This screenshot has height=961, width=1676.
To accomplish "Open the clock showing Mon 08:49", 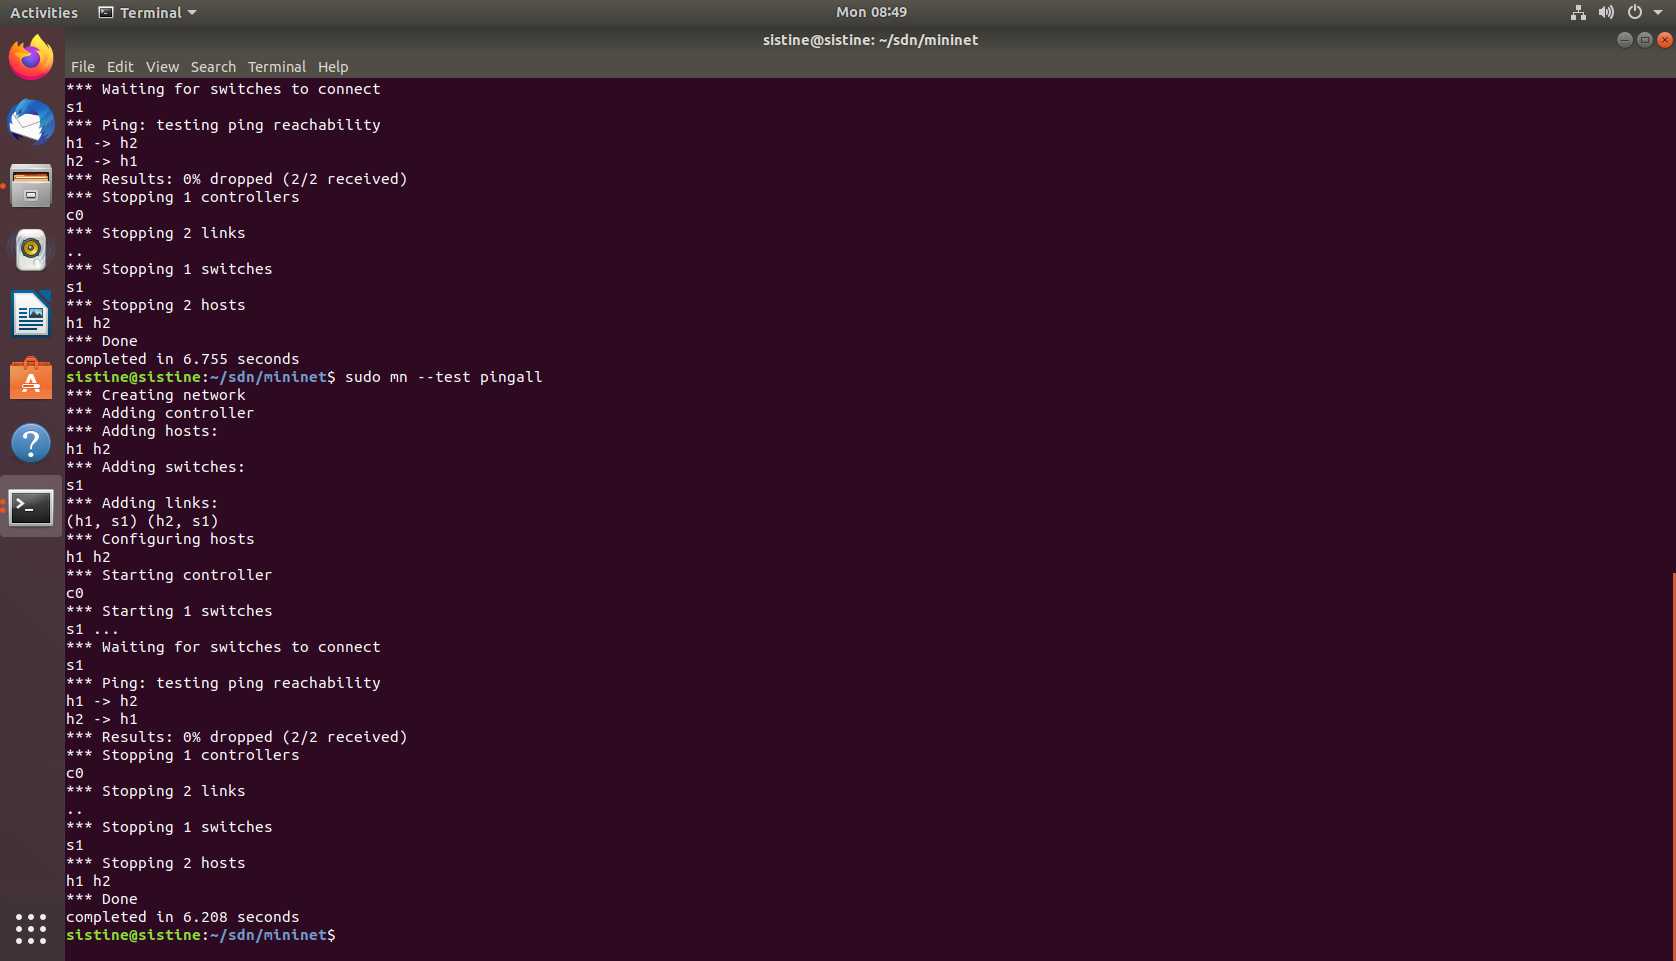I will [871, 12].
